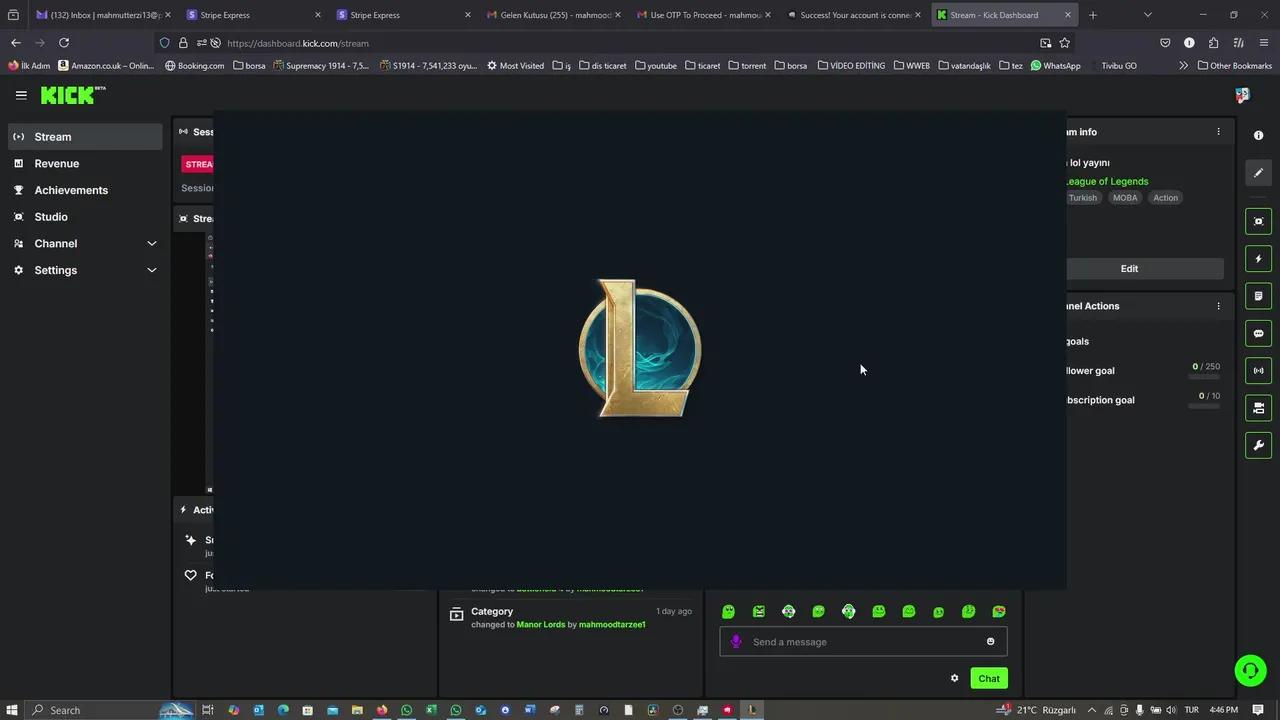Click the info circle icon at top right
This screenshot has width=1280, height=720.
pos(1258,136)
